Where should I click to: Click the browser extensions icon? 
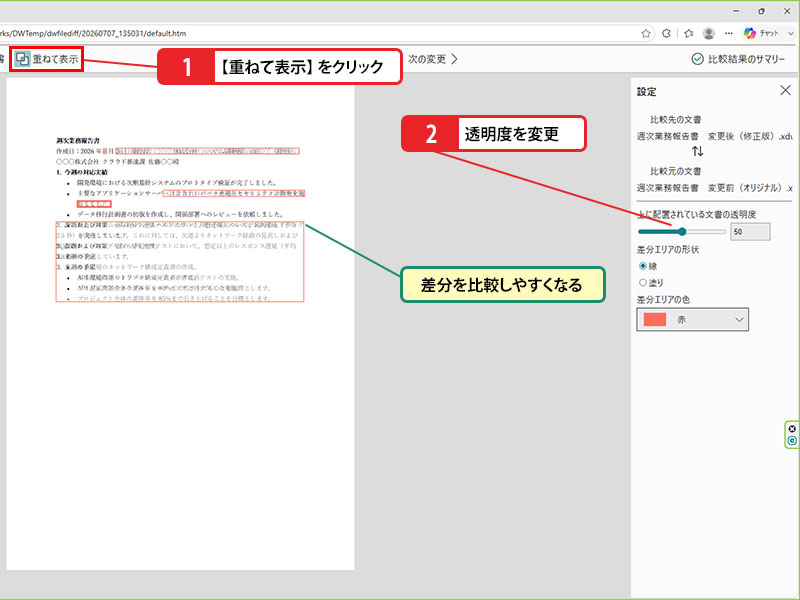tap(666, 34)
